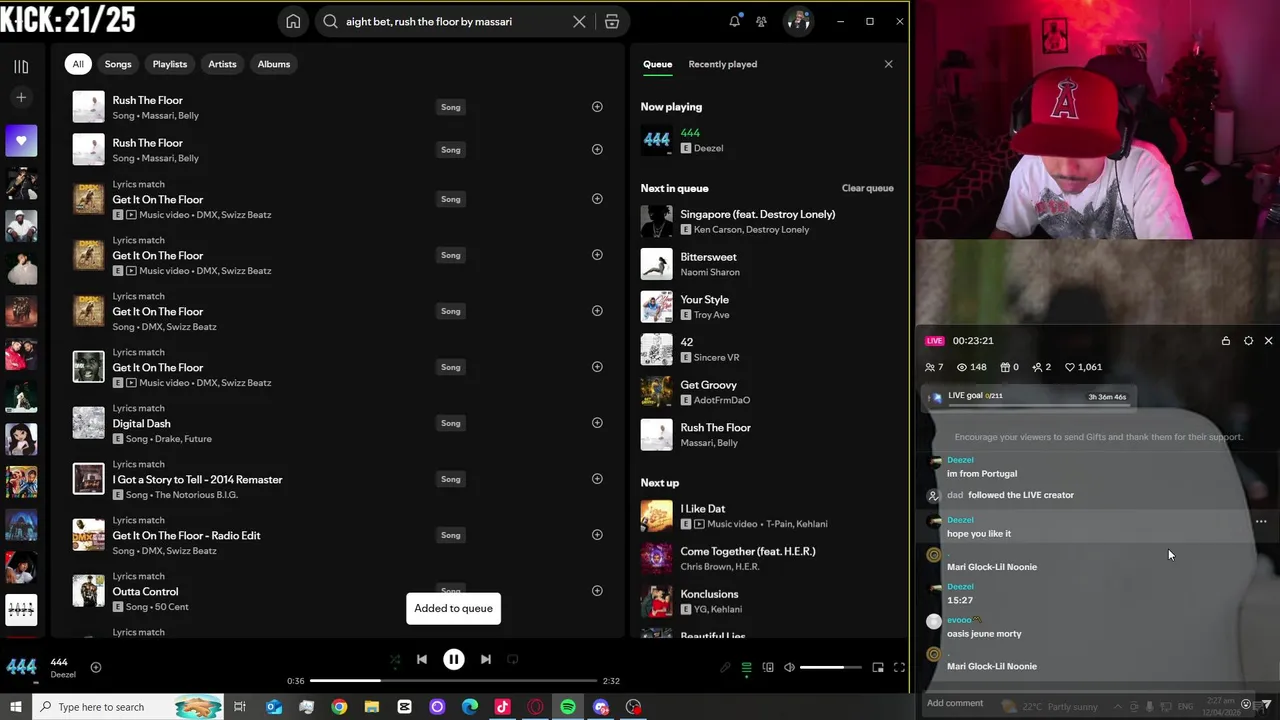Image resolution: width=1280 pixels, height=720 pixels.
Task: Open the viewer count icon showing 148
Action: [x=962, y=367]
